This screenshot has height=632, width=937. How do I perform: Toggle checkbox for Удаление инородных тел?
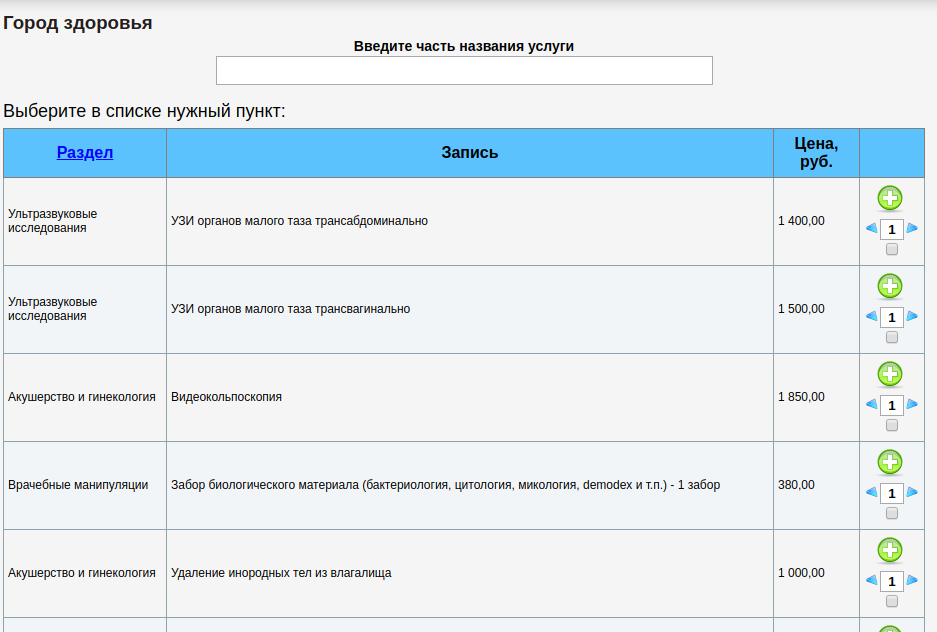pyautogui.click(x=892, y=602)
